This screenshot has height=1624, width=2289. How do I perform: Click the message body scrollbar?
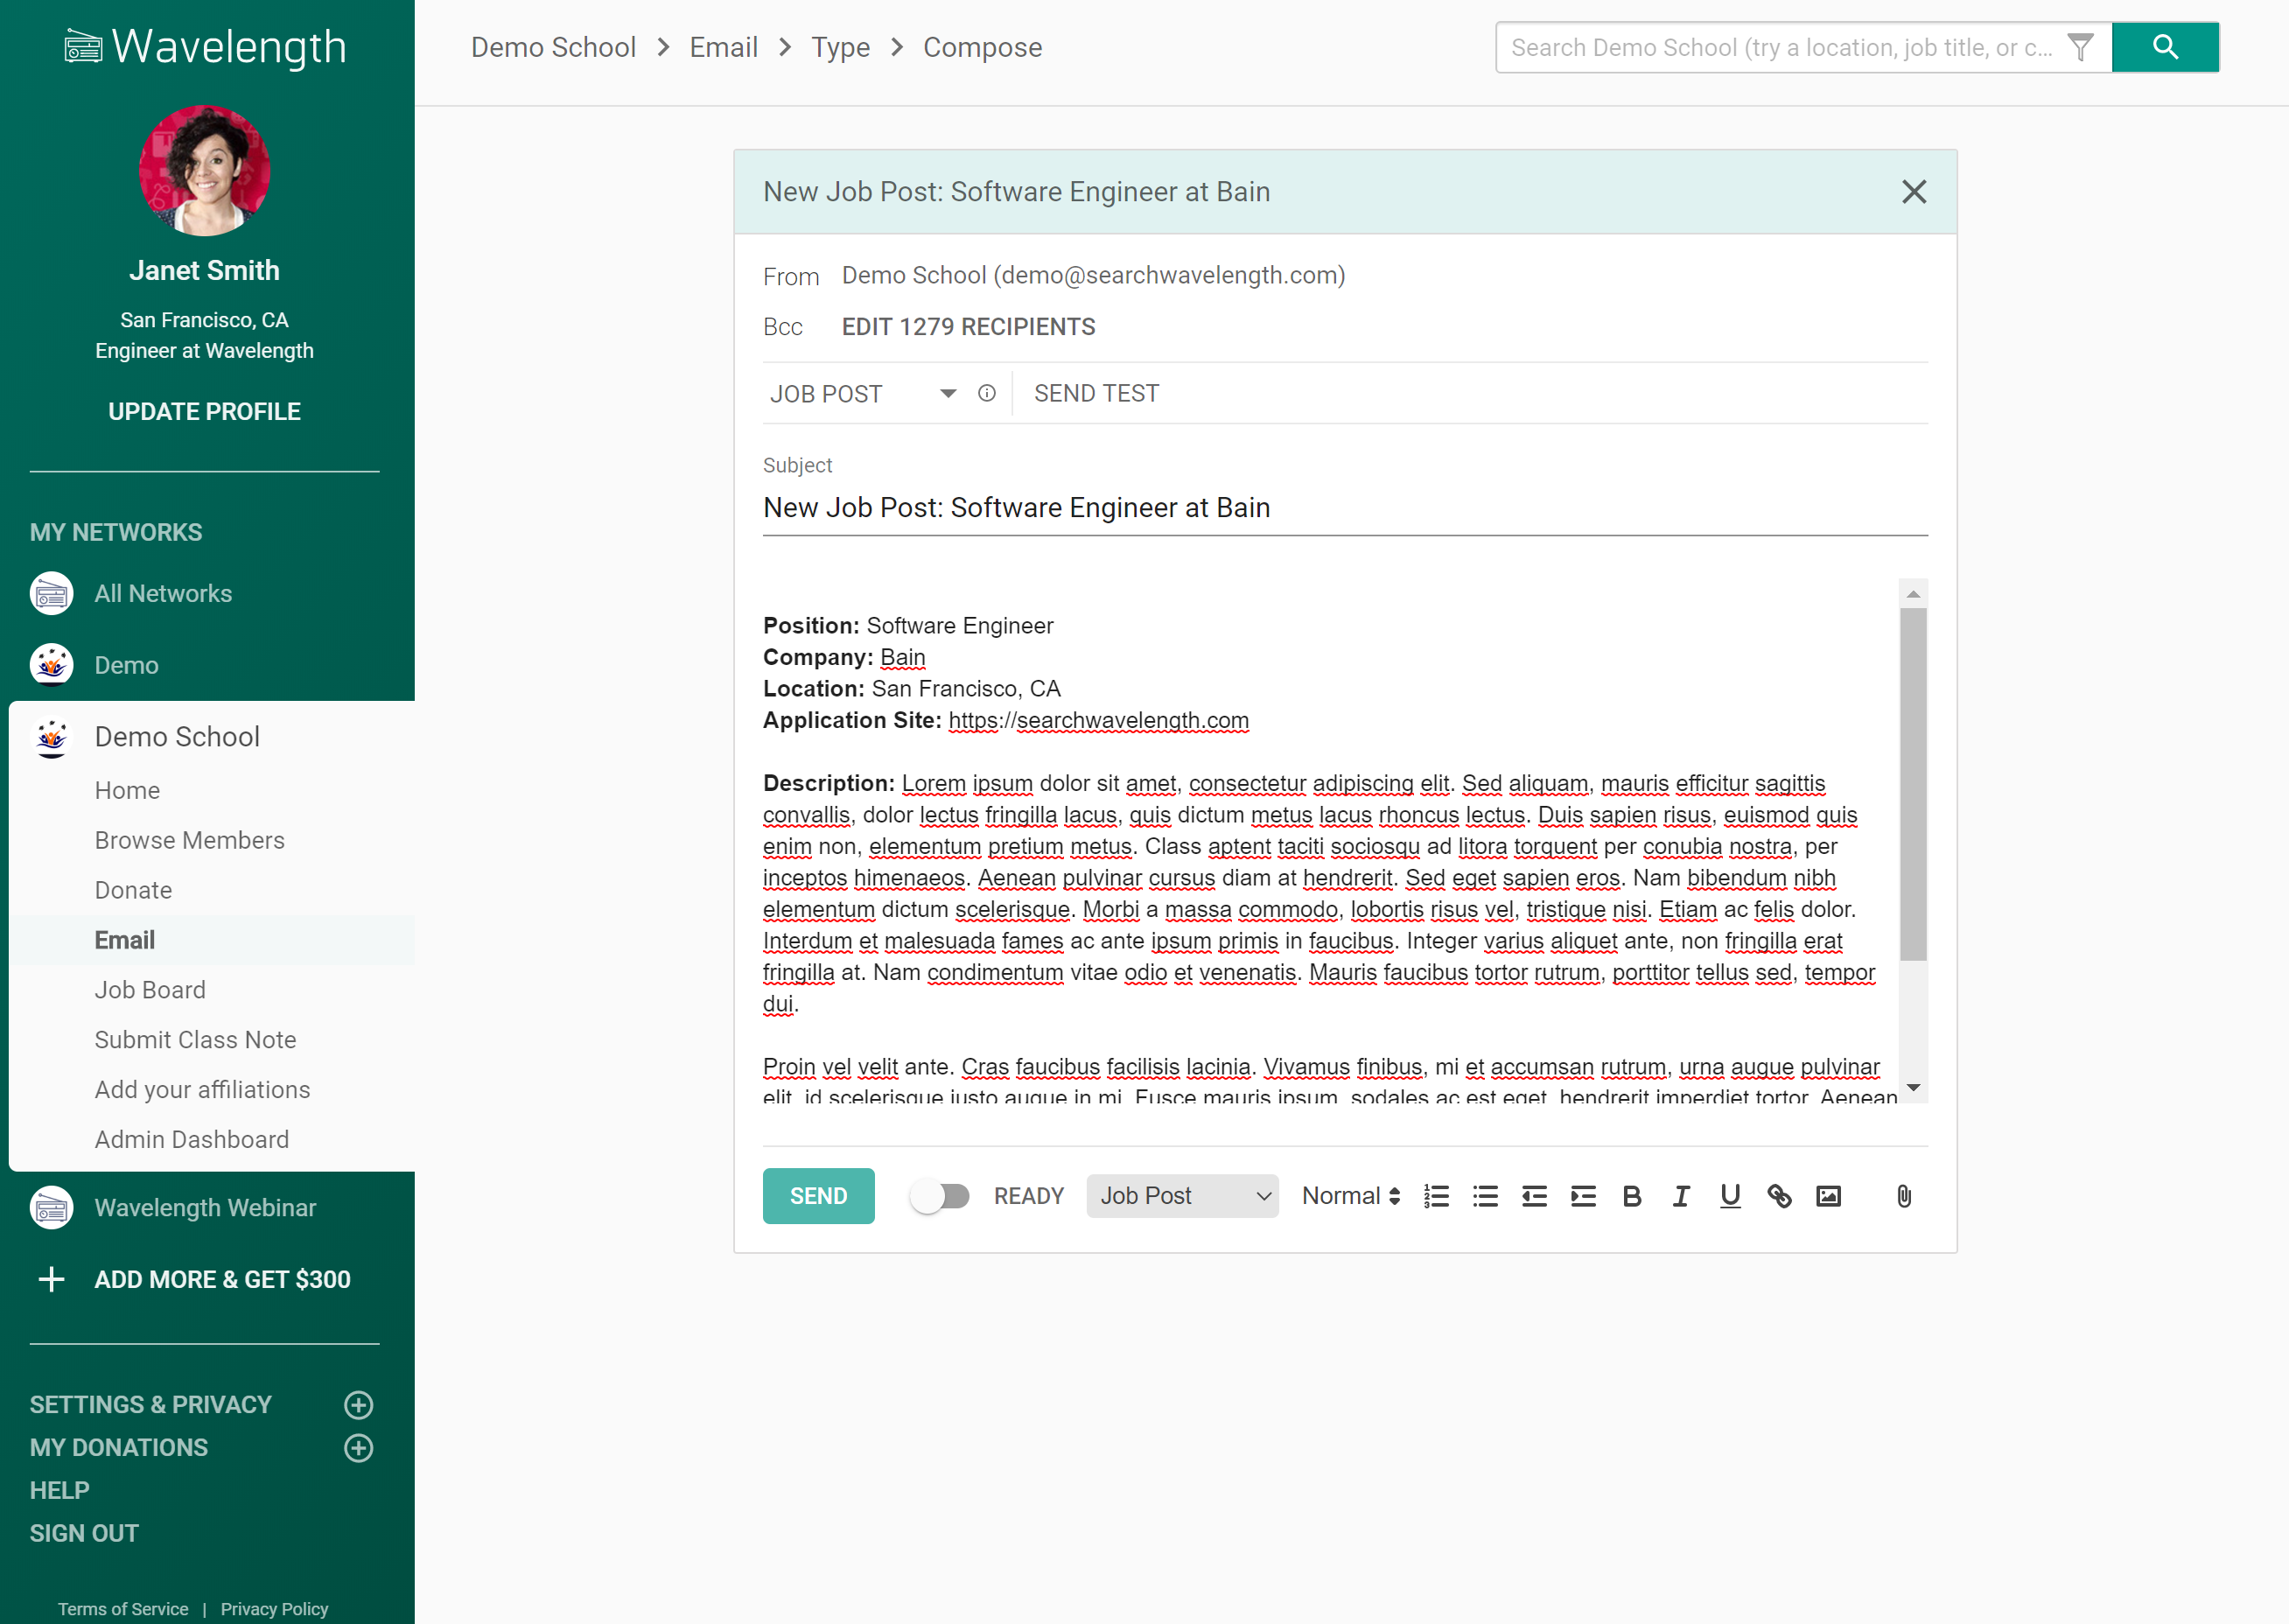pyautogui.click(x=1912, y=785)
